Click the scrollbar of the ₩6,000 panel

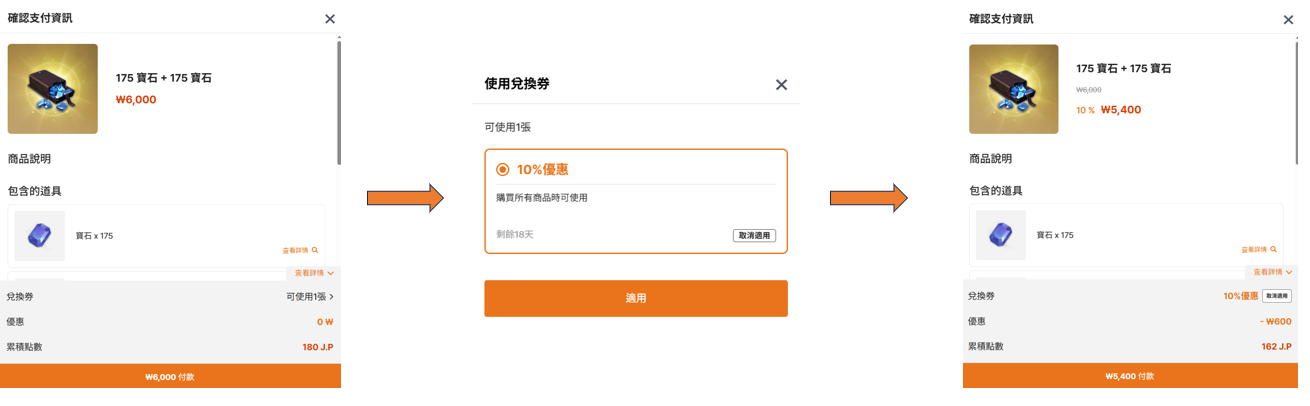click(339, 100)
